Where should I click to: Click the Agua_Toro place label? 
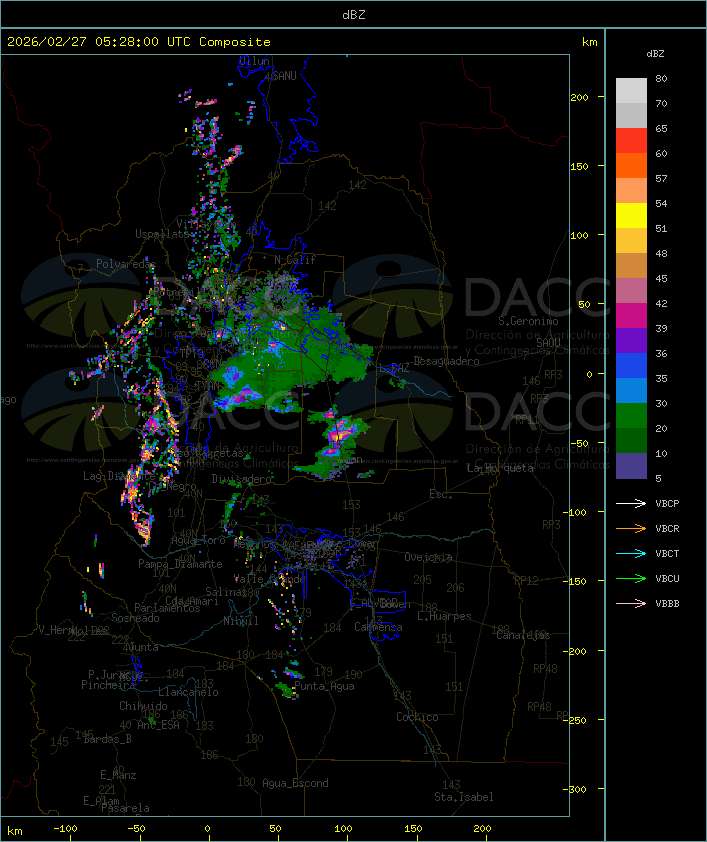pyautogui.click(x=198, y=541)
